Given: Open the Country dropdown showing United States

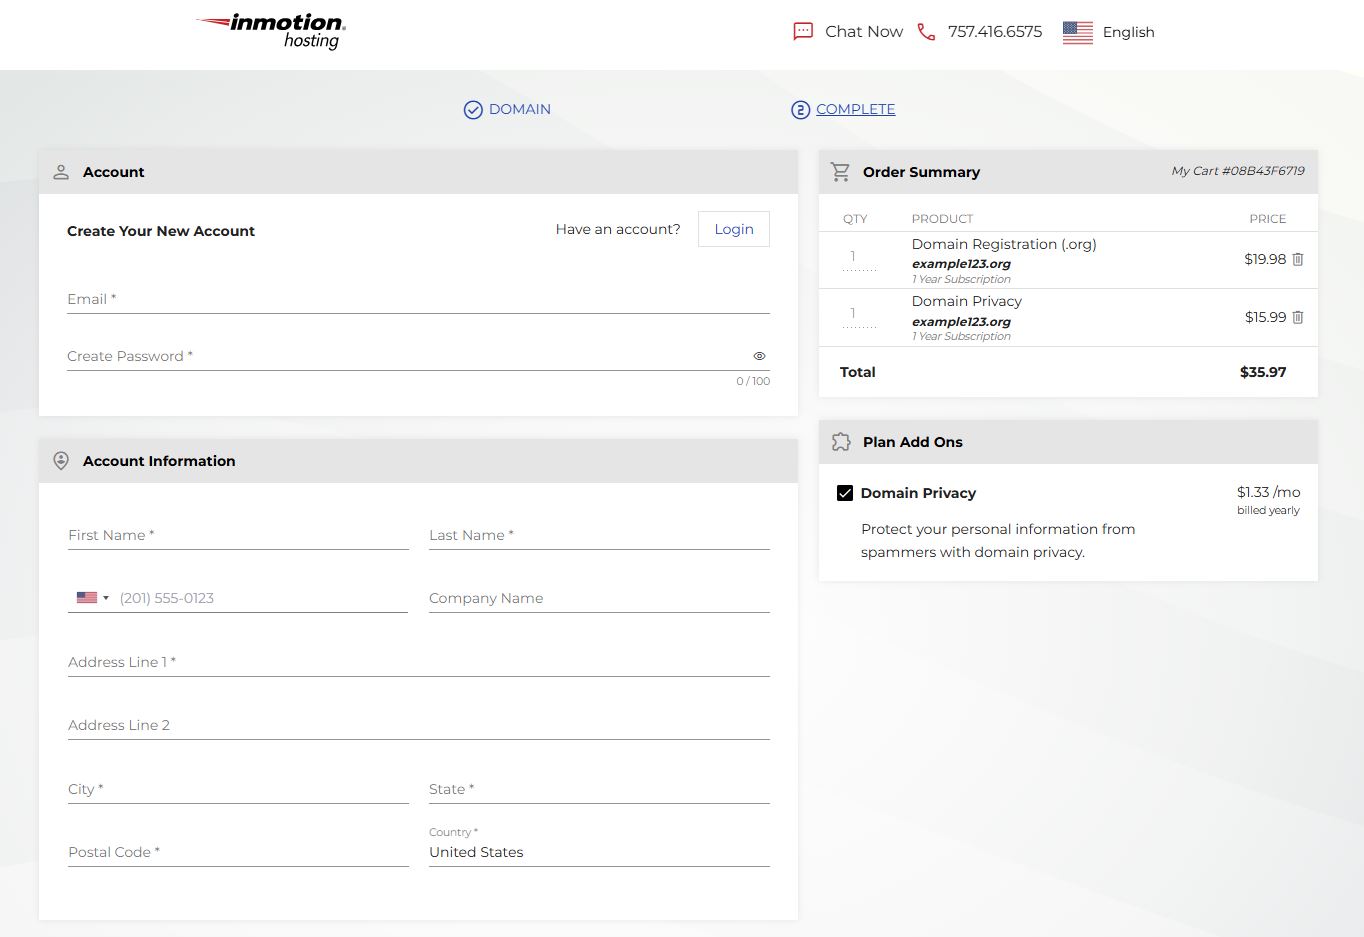Looking at the screenshot, I should pyautogui.click(x=598, y=851).
